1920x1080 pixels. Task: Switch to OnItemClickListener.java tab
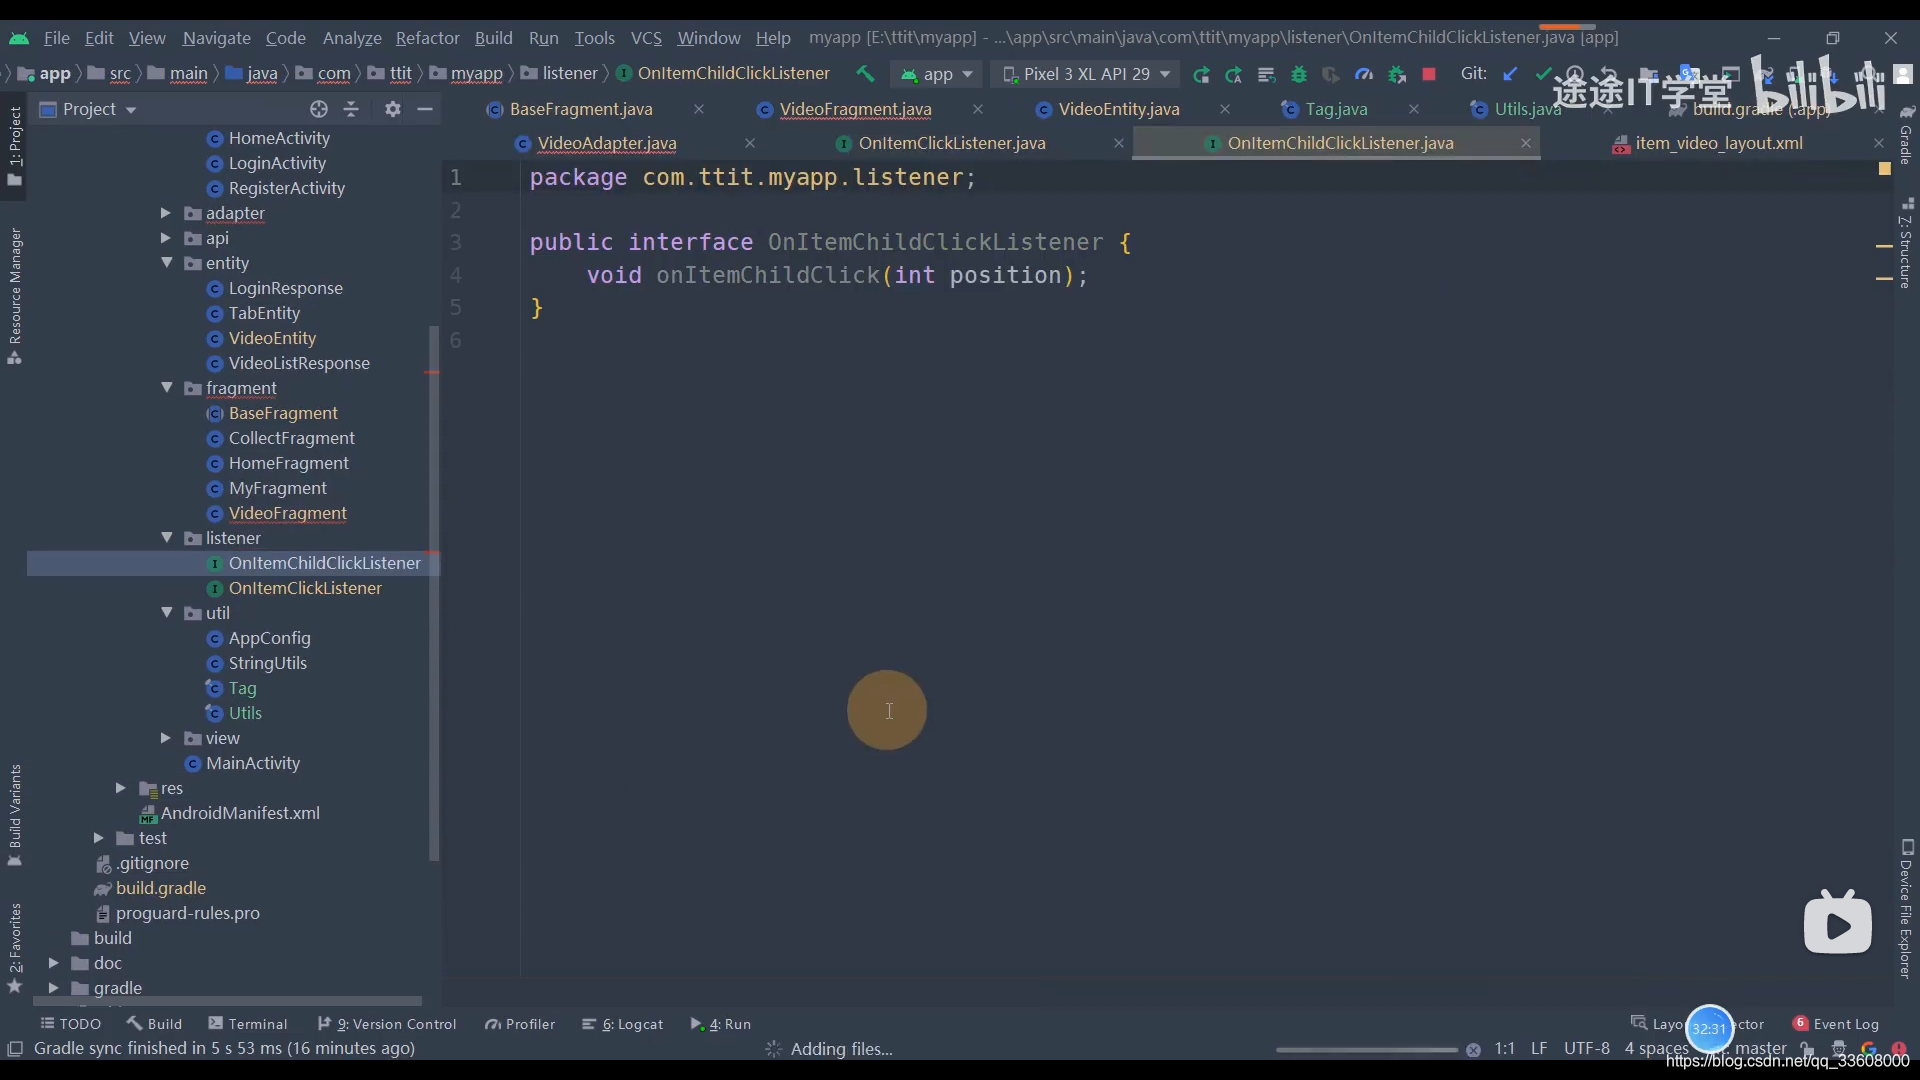tap(952, 143)
